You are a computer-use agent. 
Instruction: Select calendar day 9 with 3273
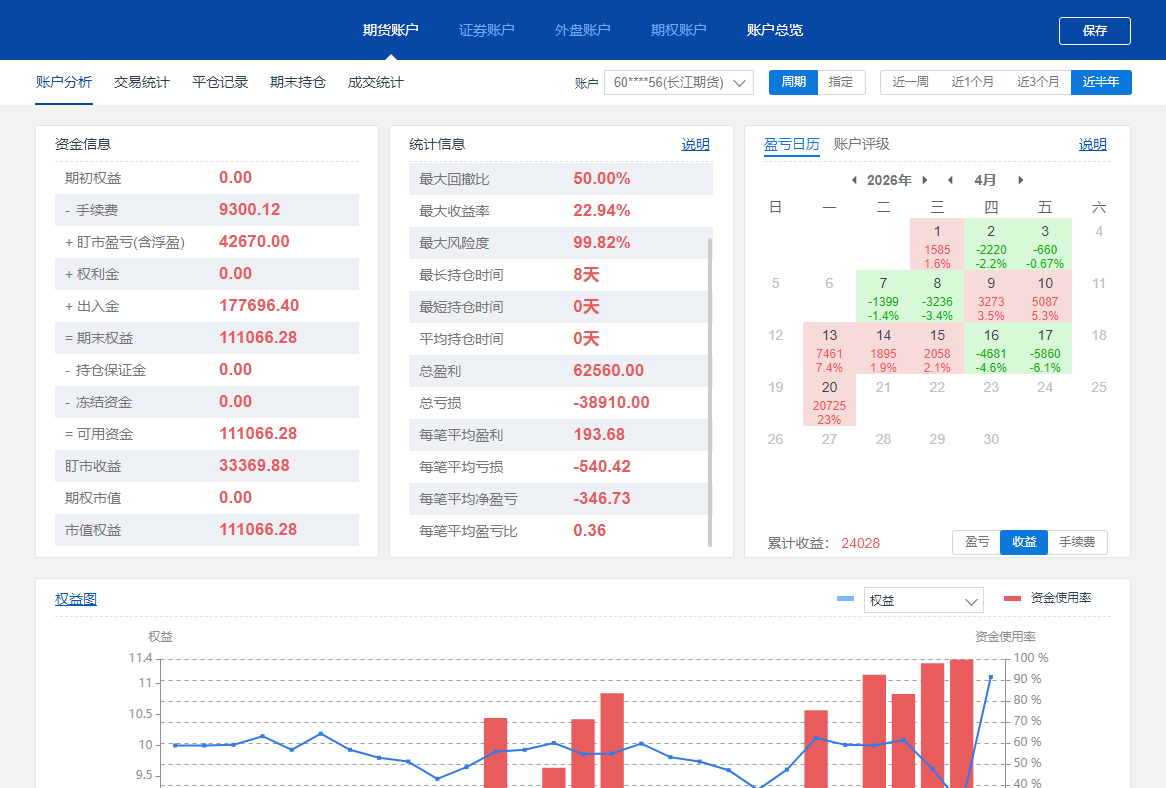click(x=991, y=297)
